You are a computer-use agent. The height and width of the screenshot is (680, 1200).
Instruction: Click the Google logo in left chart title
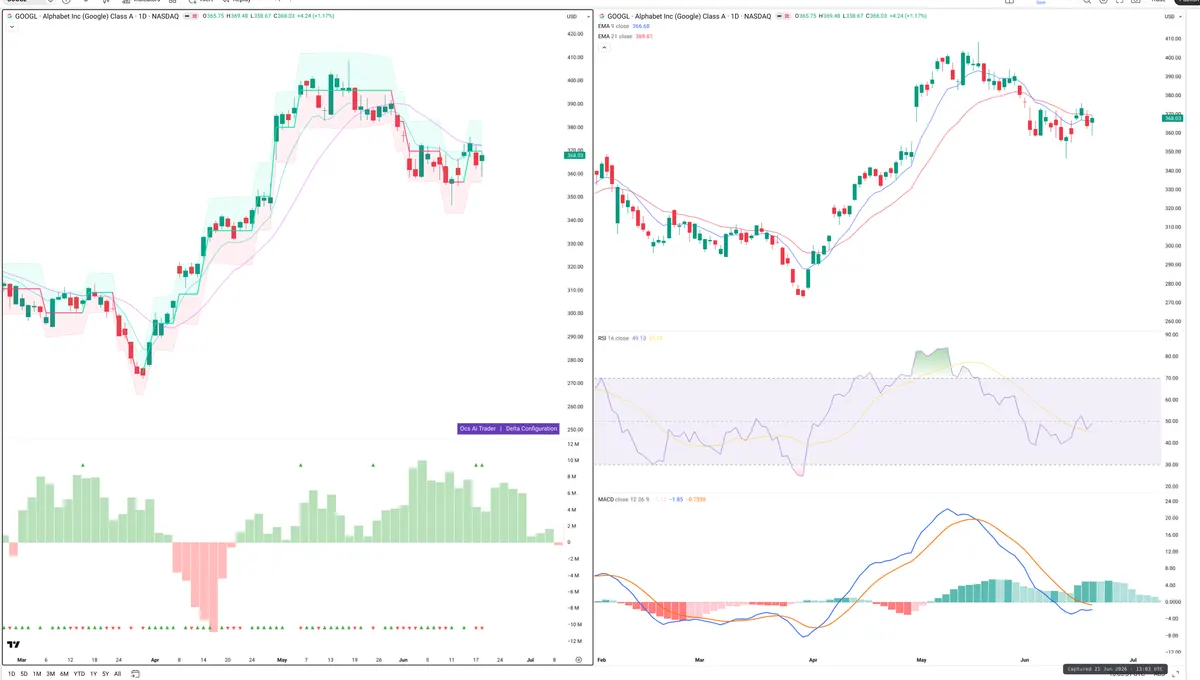[x=9, y=17]
